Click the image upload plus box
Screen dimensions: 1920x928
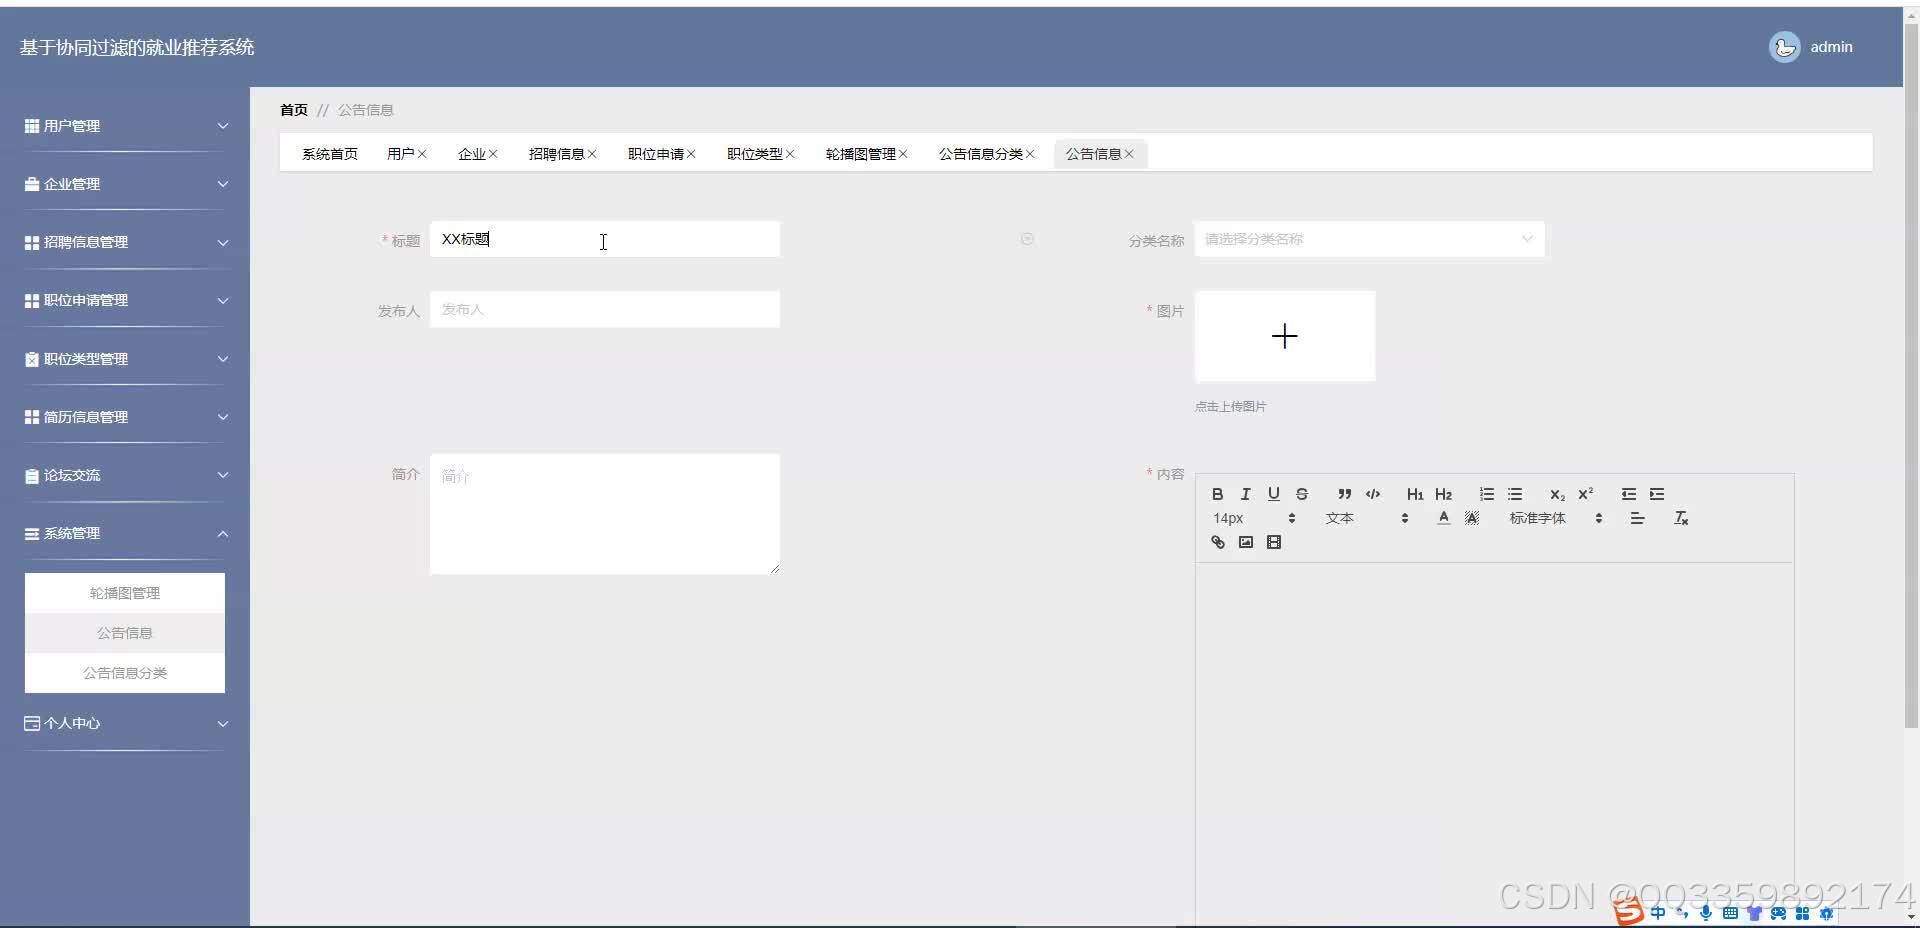point(1285,336)
